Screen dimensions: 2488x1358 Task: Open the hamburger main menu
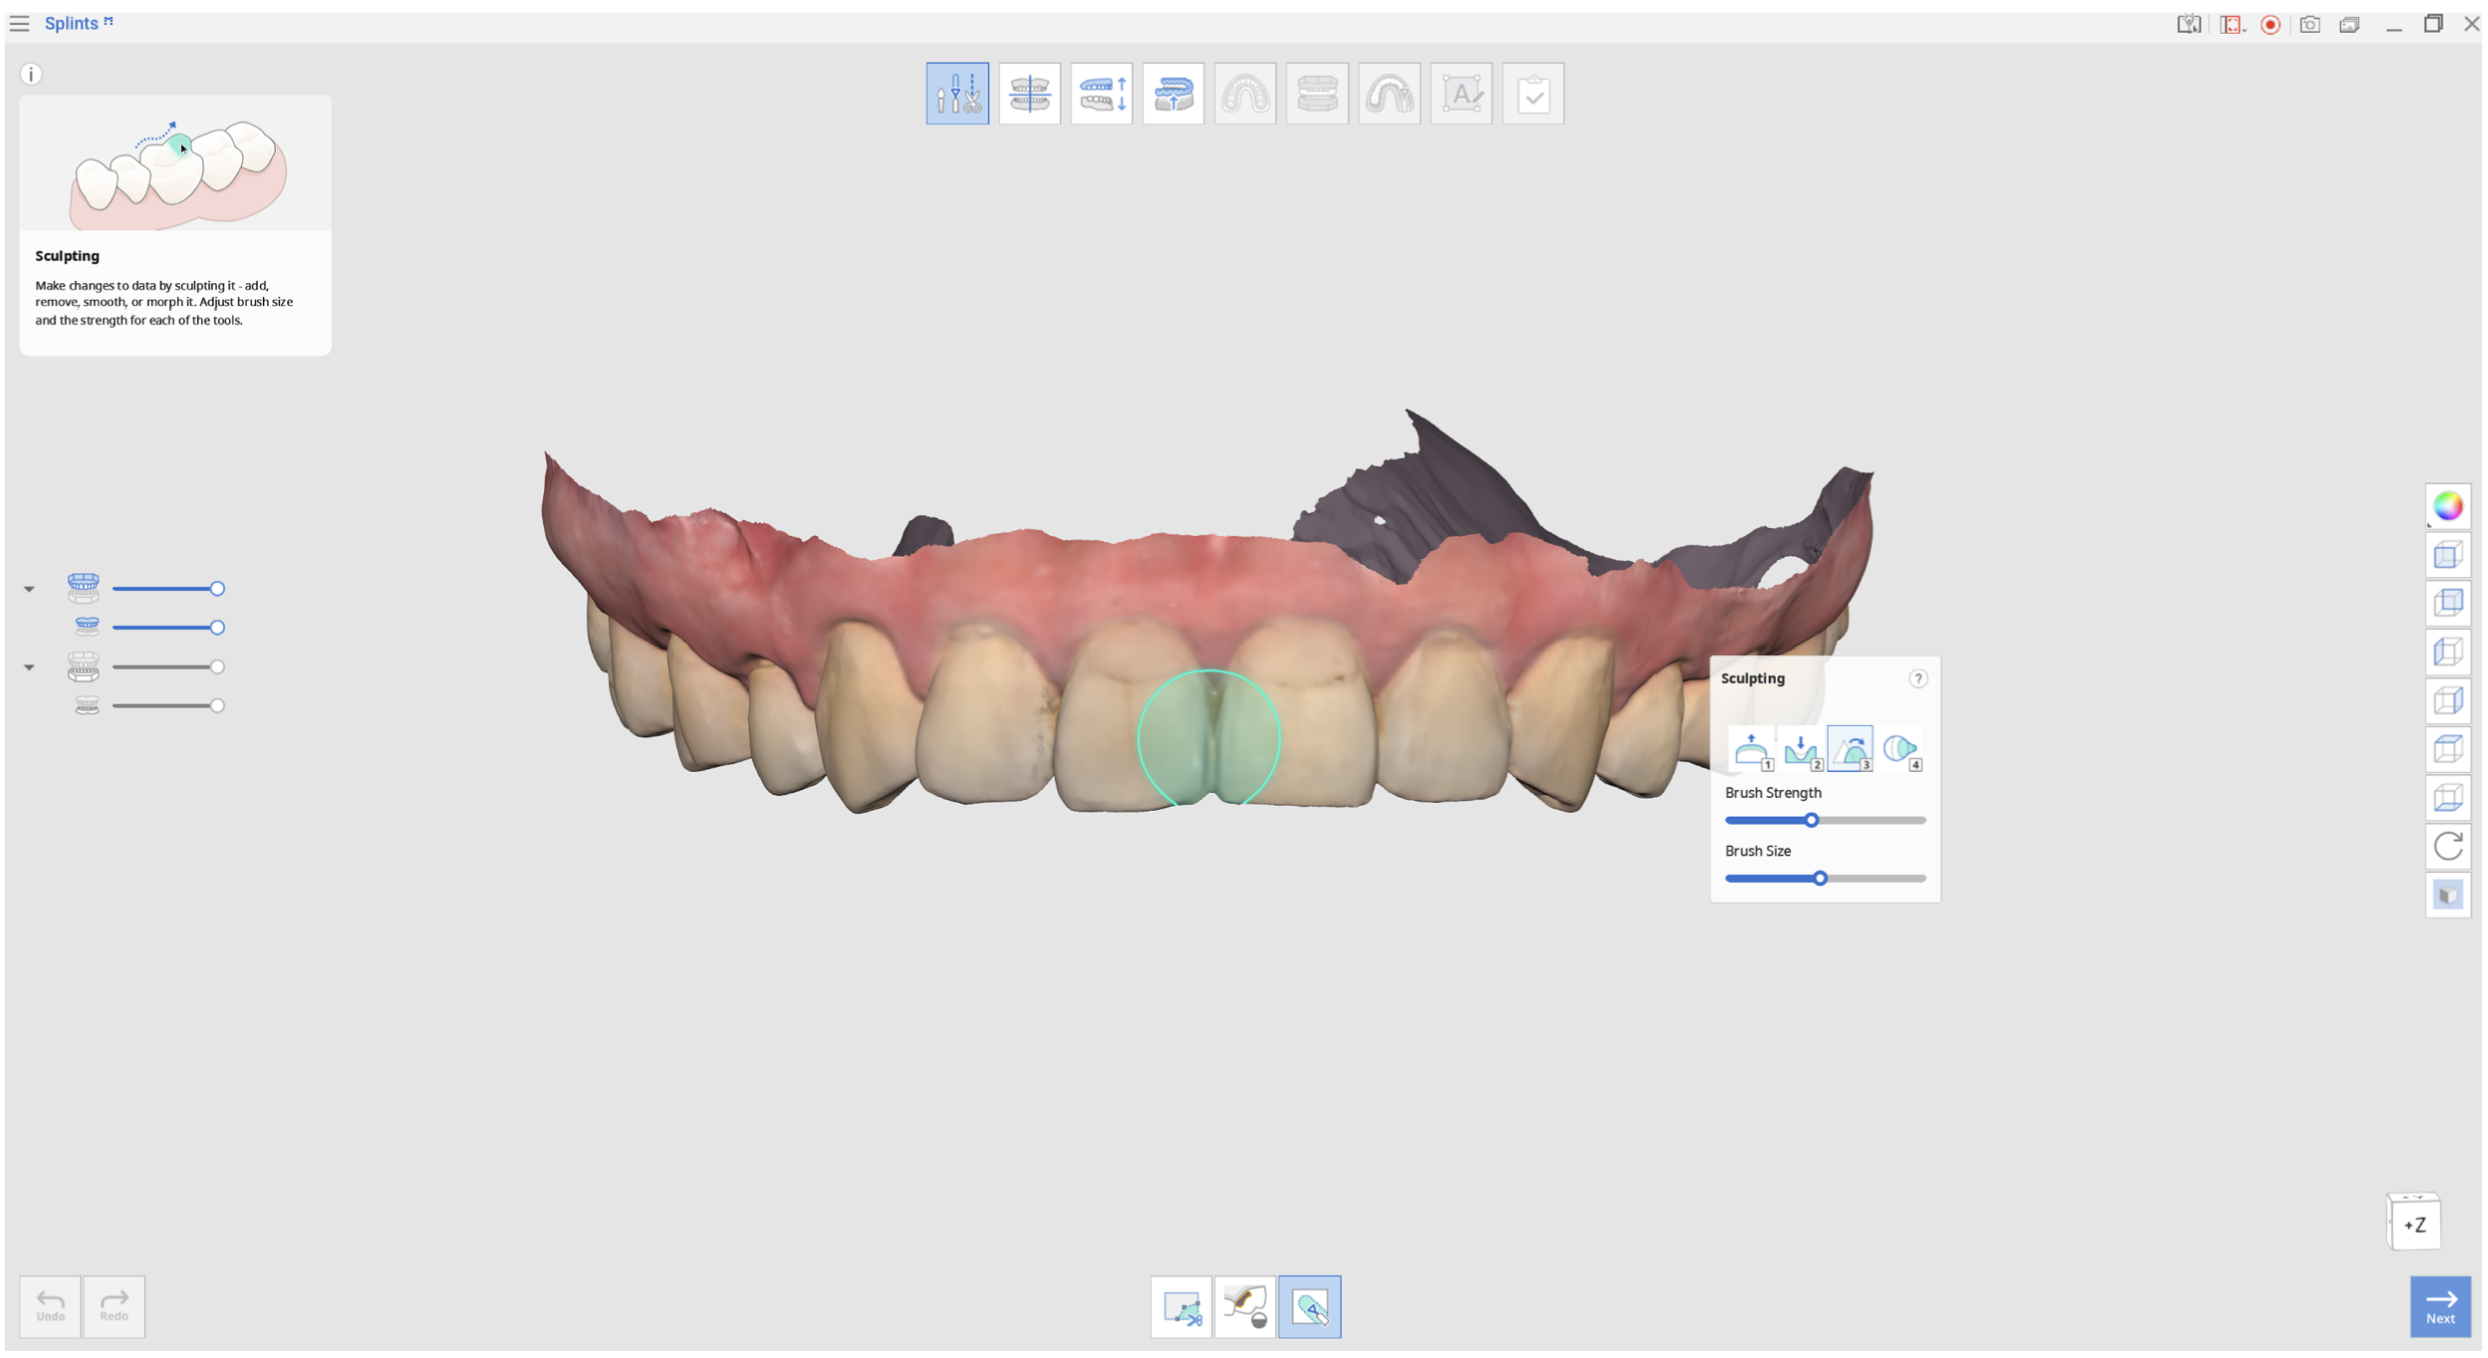click(x=19, y=23)
